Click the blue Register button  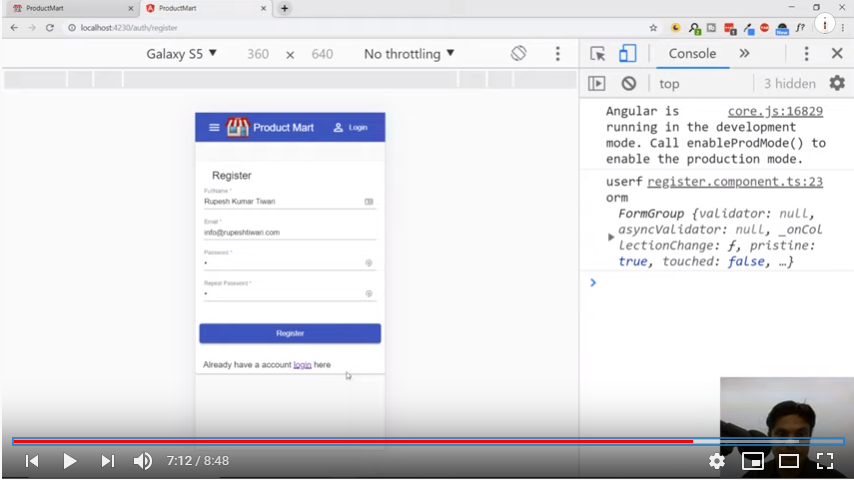click(x=290, y=333)
